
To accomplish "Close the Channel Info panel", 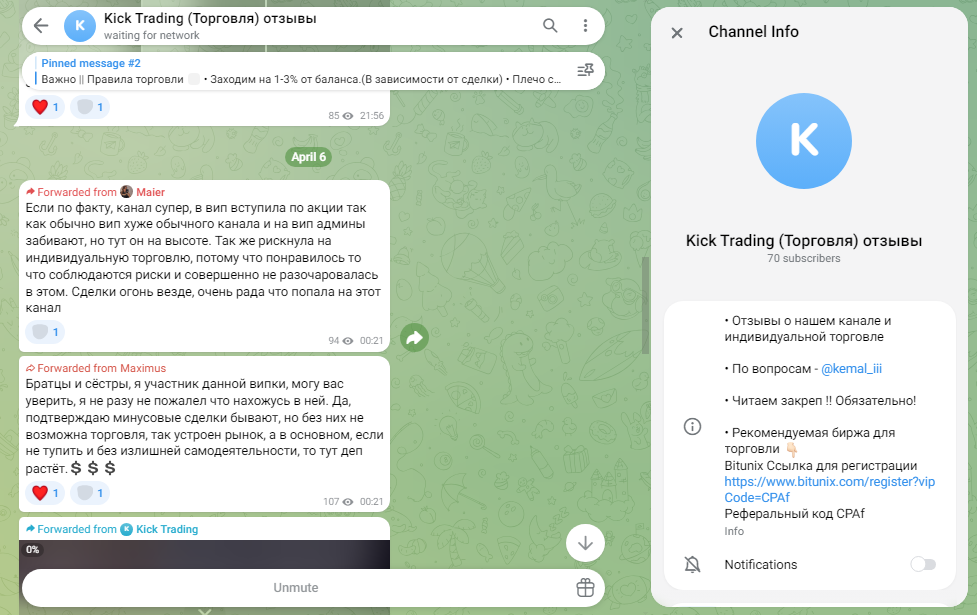I will pos(677,32).
